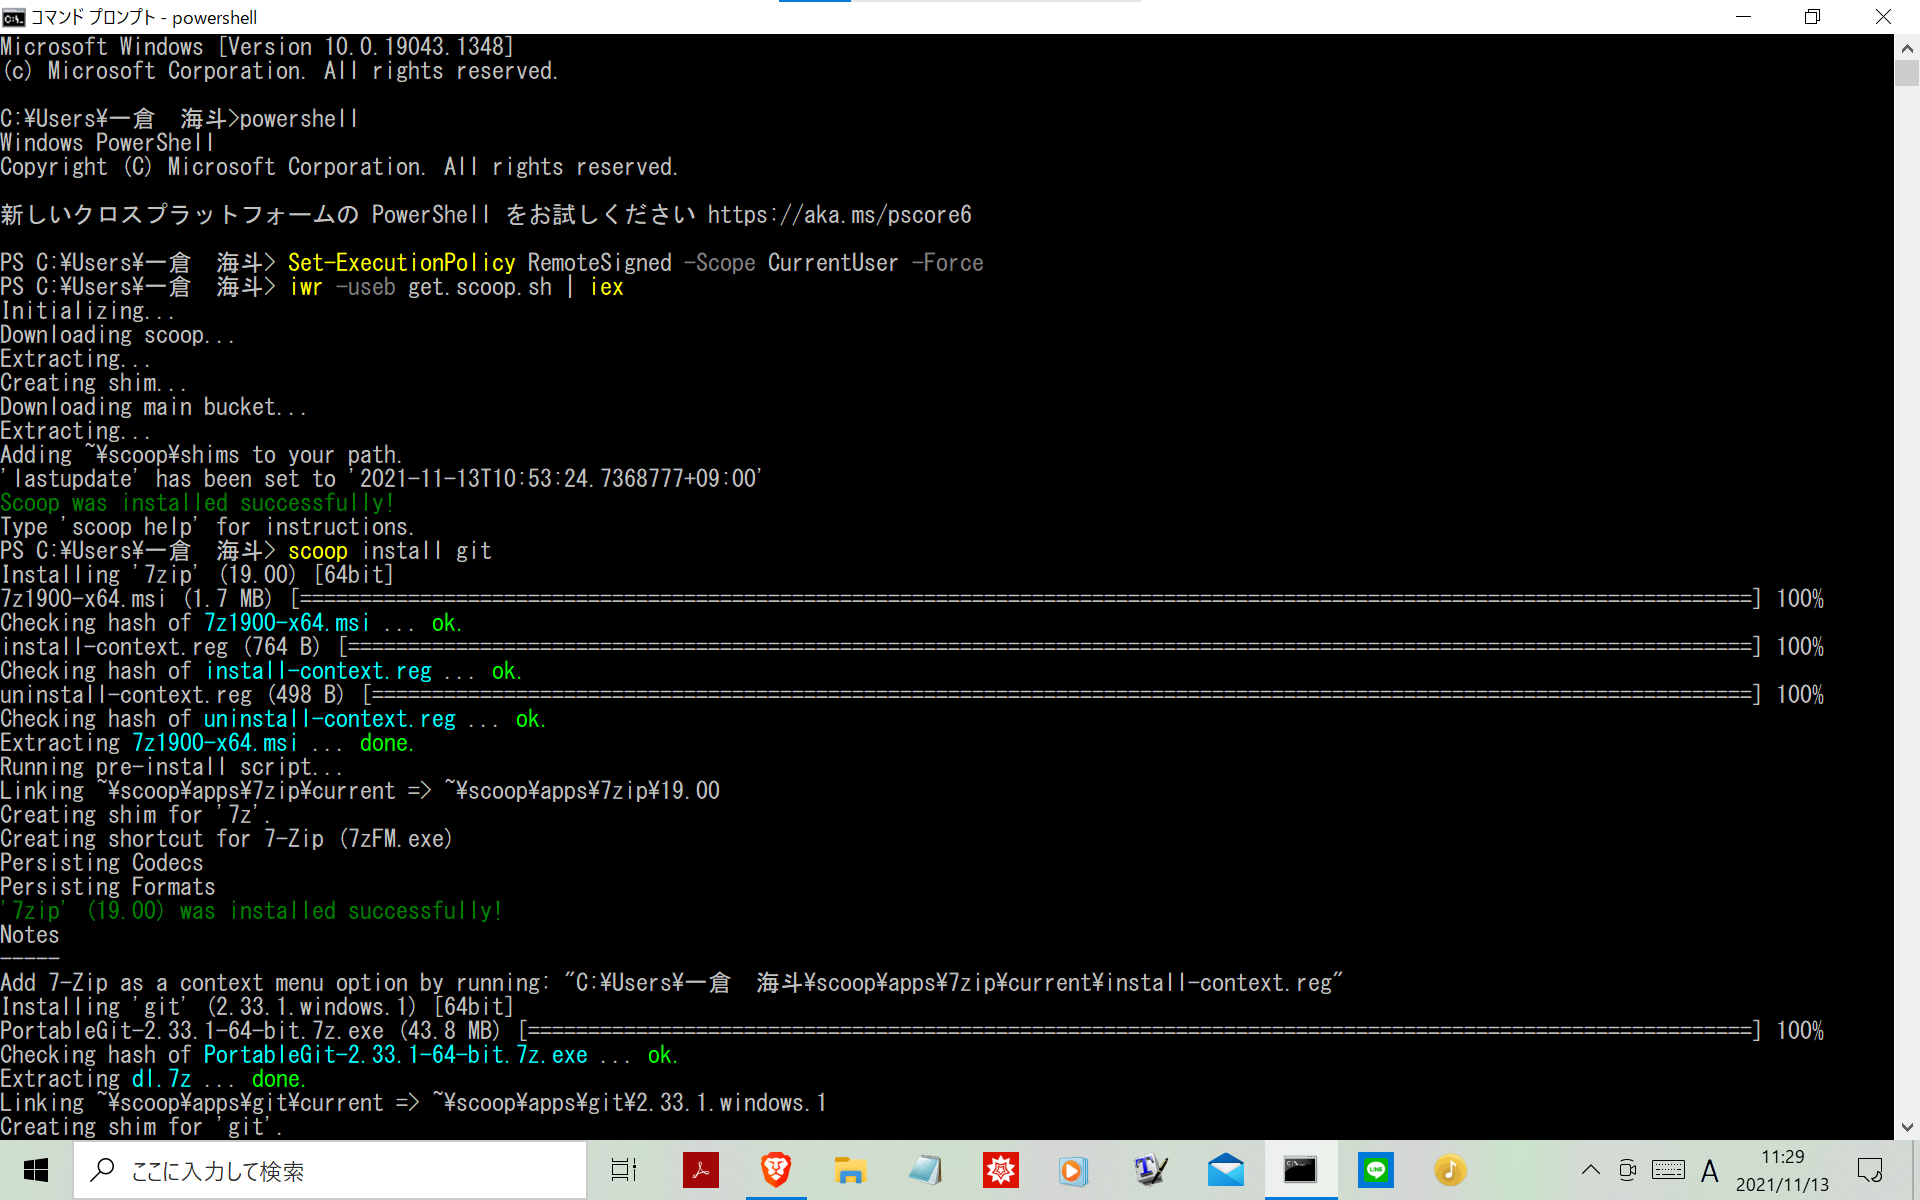Open the red Wolfram Mathematica icon
Viewport: 1920px width, 1200px height.
1000,1170
